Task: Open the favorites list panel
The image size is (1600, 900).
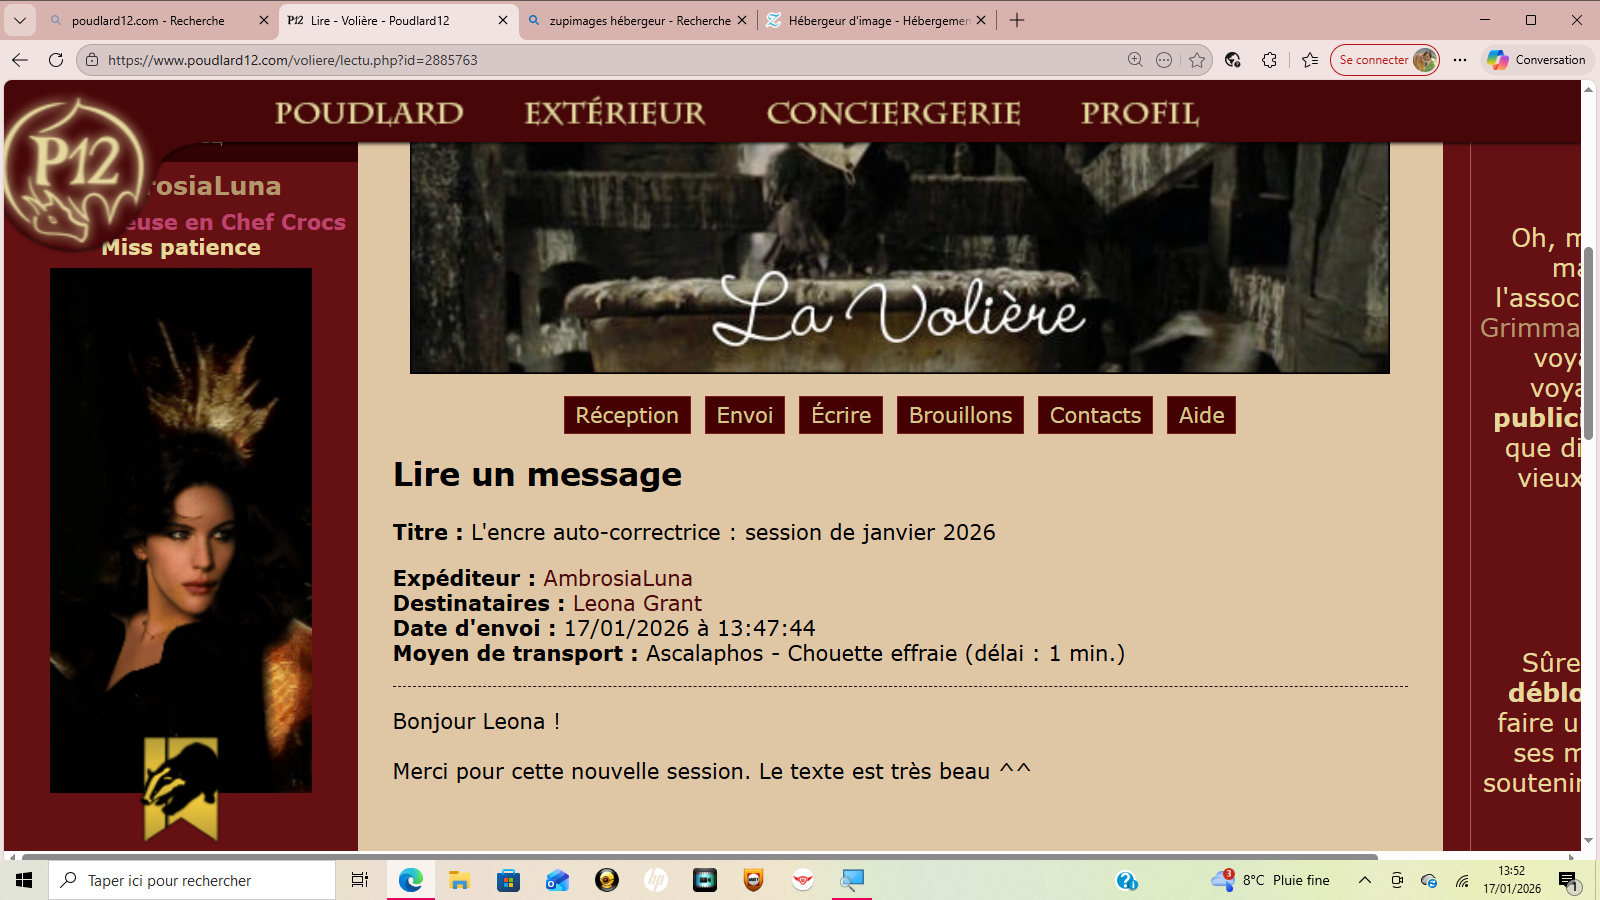Action: [x=1310, y=60]
